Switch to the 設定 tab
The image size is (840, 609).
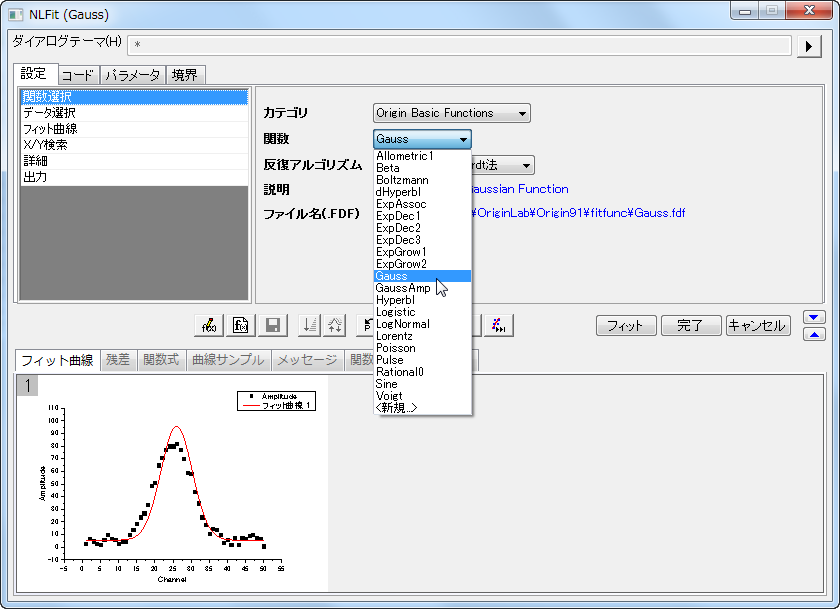pyautogui.click(x=34, y=74)
